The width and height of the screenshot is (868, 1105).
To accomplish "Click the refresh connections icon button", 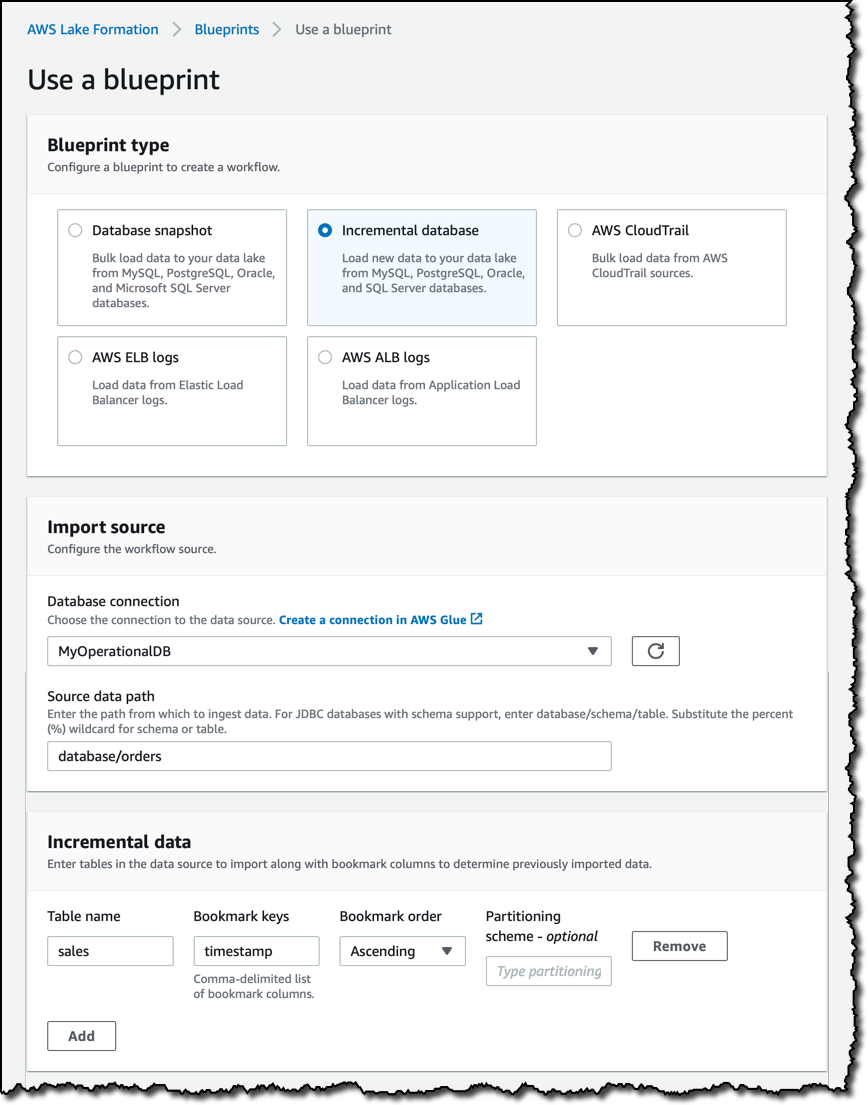I will tap(655, 651).
